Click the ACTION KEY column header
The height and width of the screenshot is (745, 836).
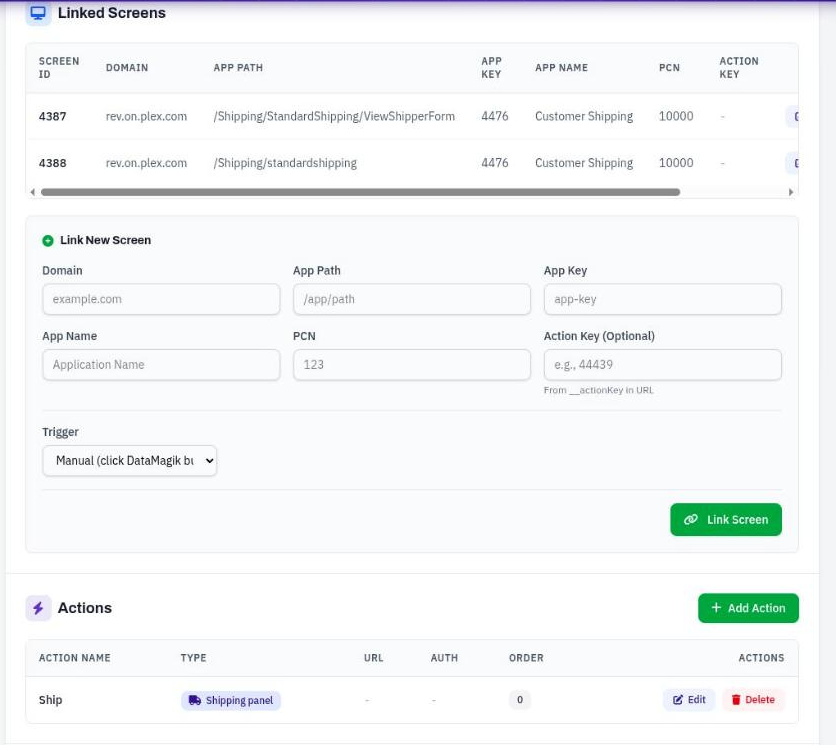738,68
